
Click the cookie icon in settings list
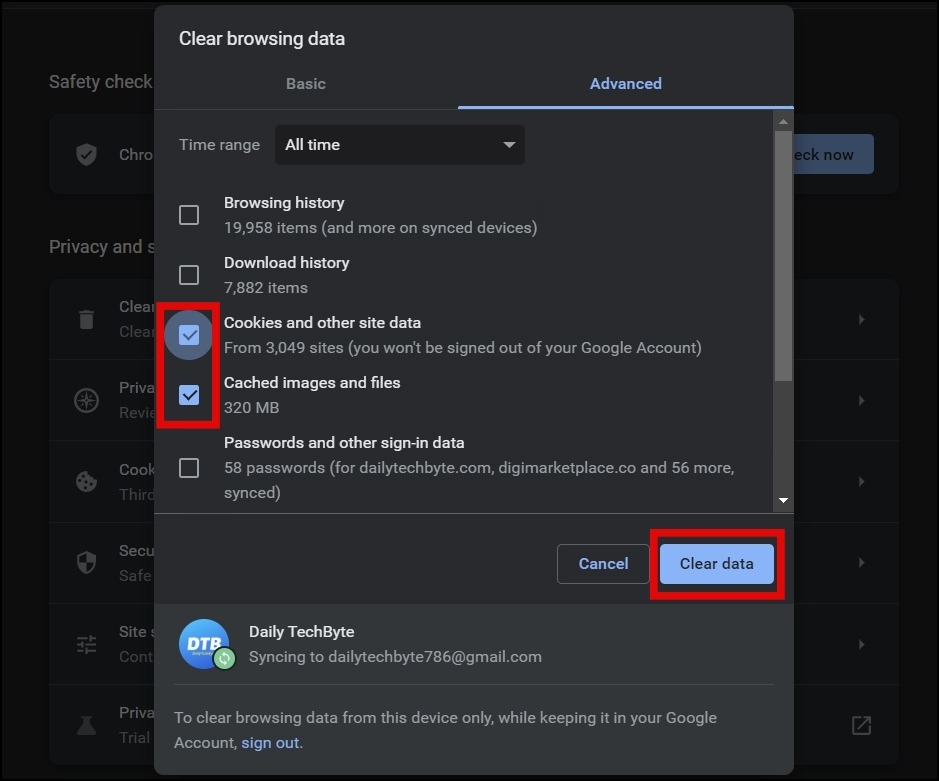(x=87, y=481)
